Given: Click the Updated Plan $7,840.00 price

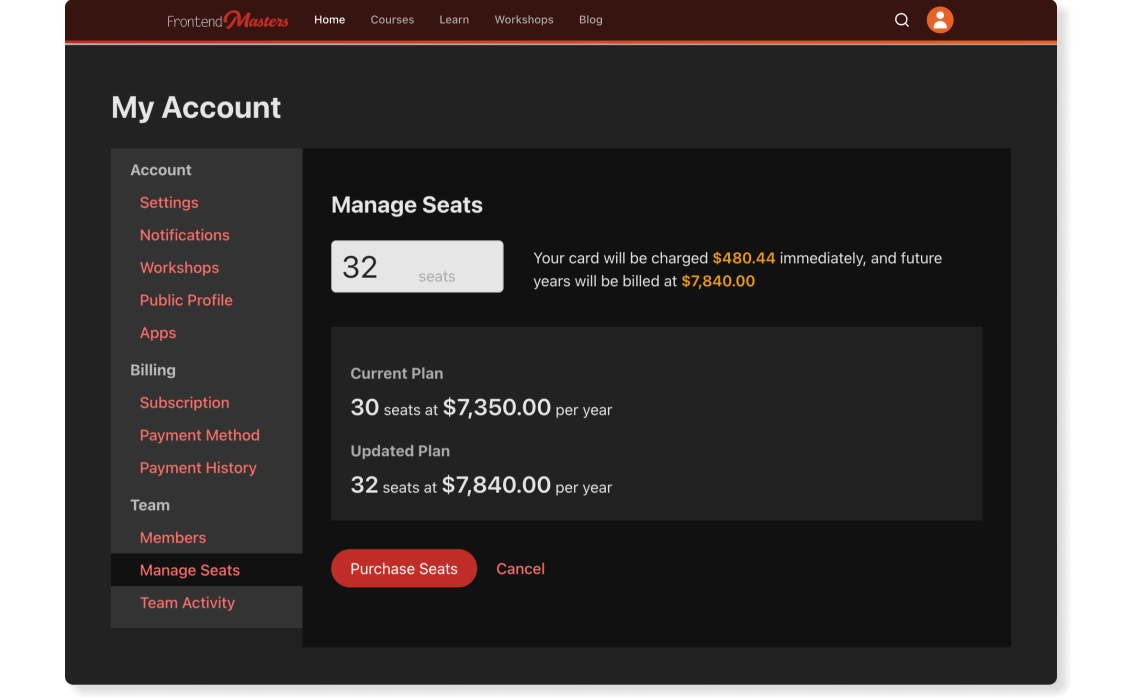Looking at the screenshot, I should click(496, 485).
